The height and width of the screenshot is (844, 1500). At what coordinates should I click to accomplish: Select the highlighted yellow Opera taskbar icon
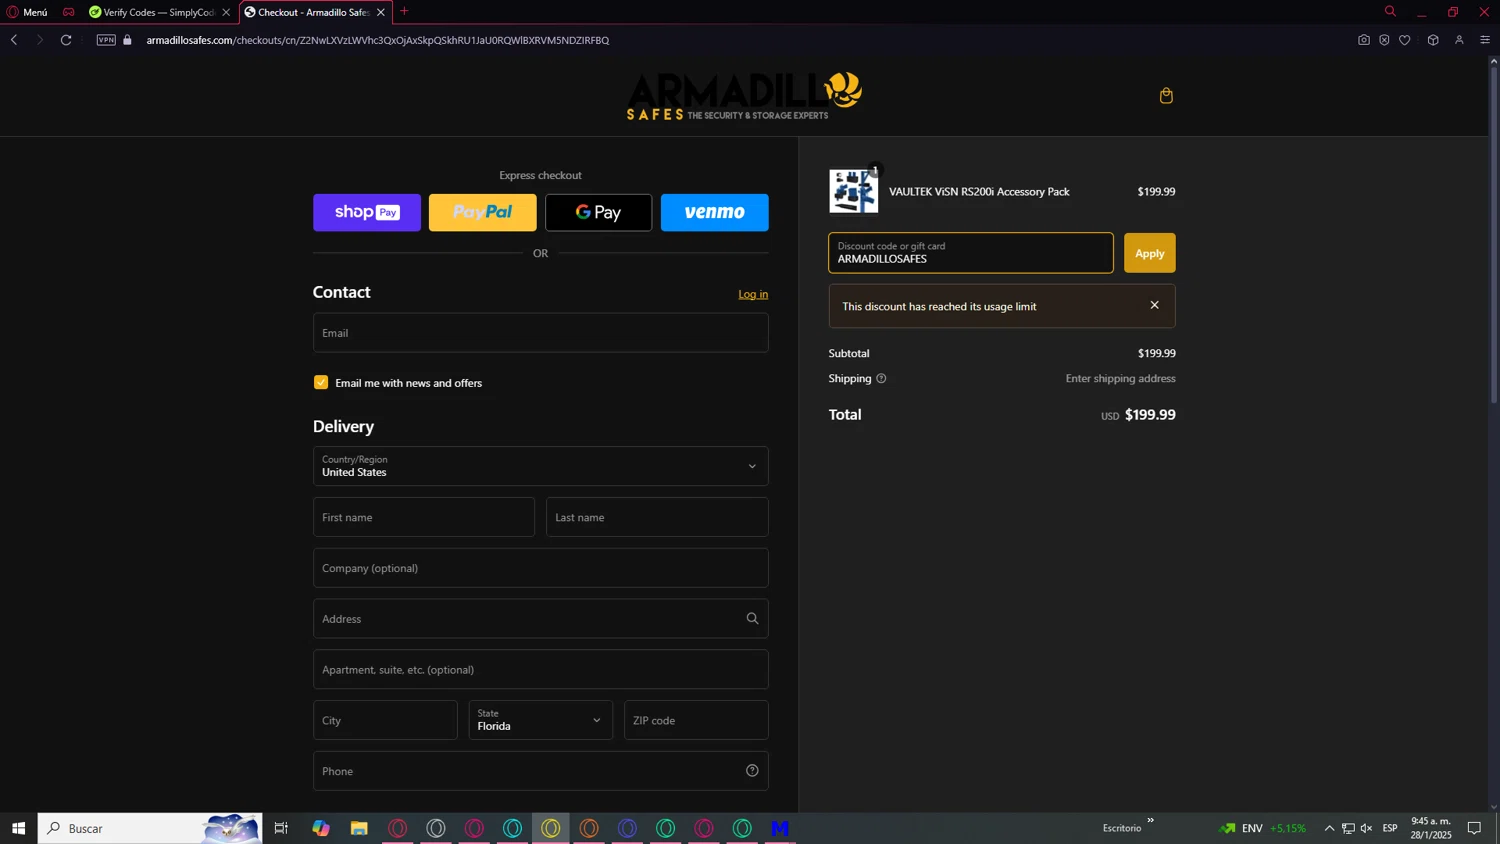pos(551,828)
